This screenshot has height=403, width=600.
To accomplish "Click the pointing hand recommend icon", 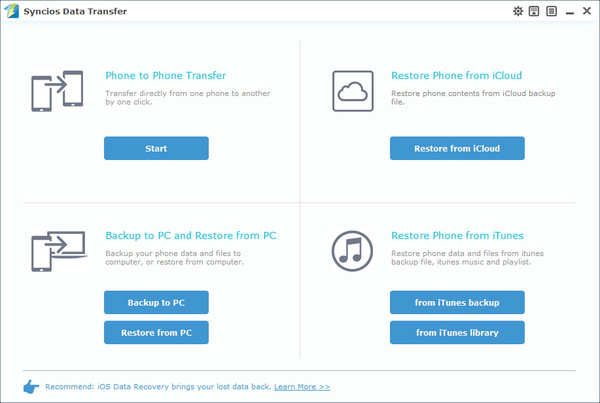I will click(30, 386).
